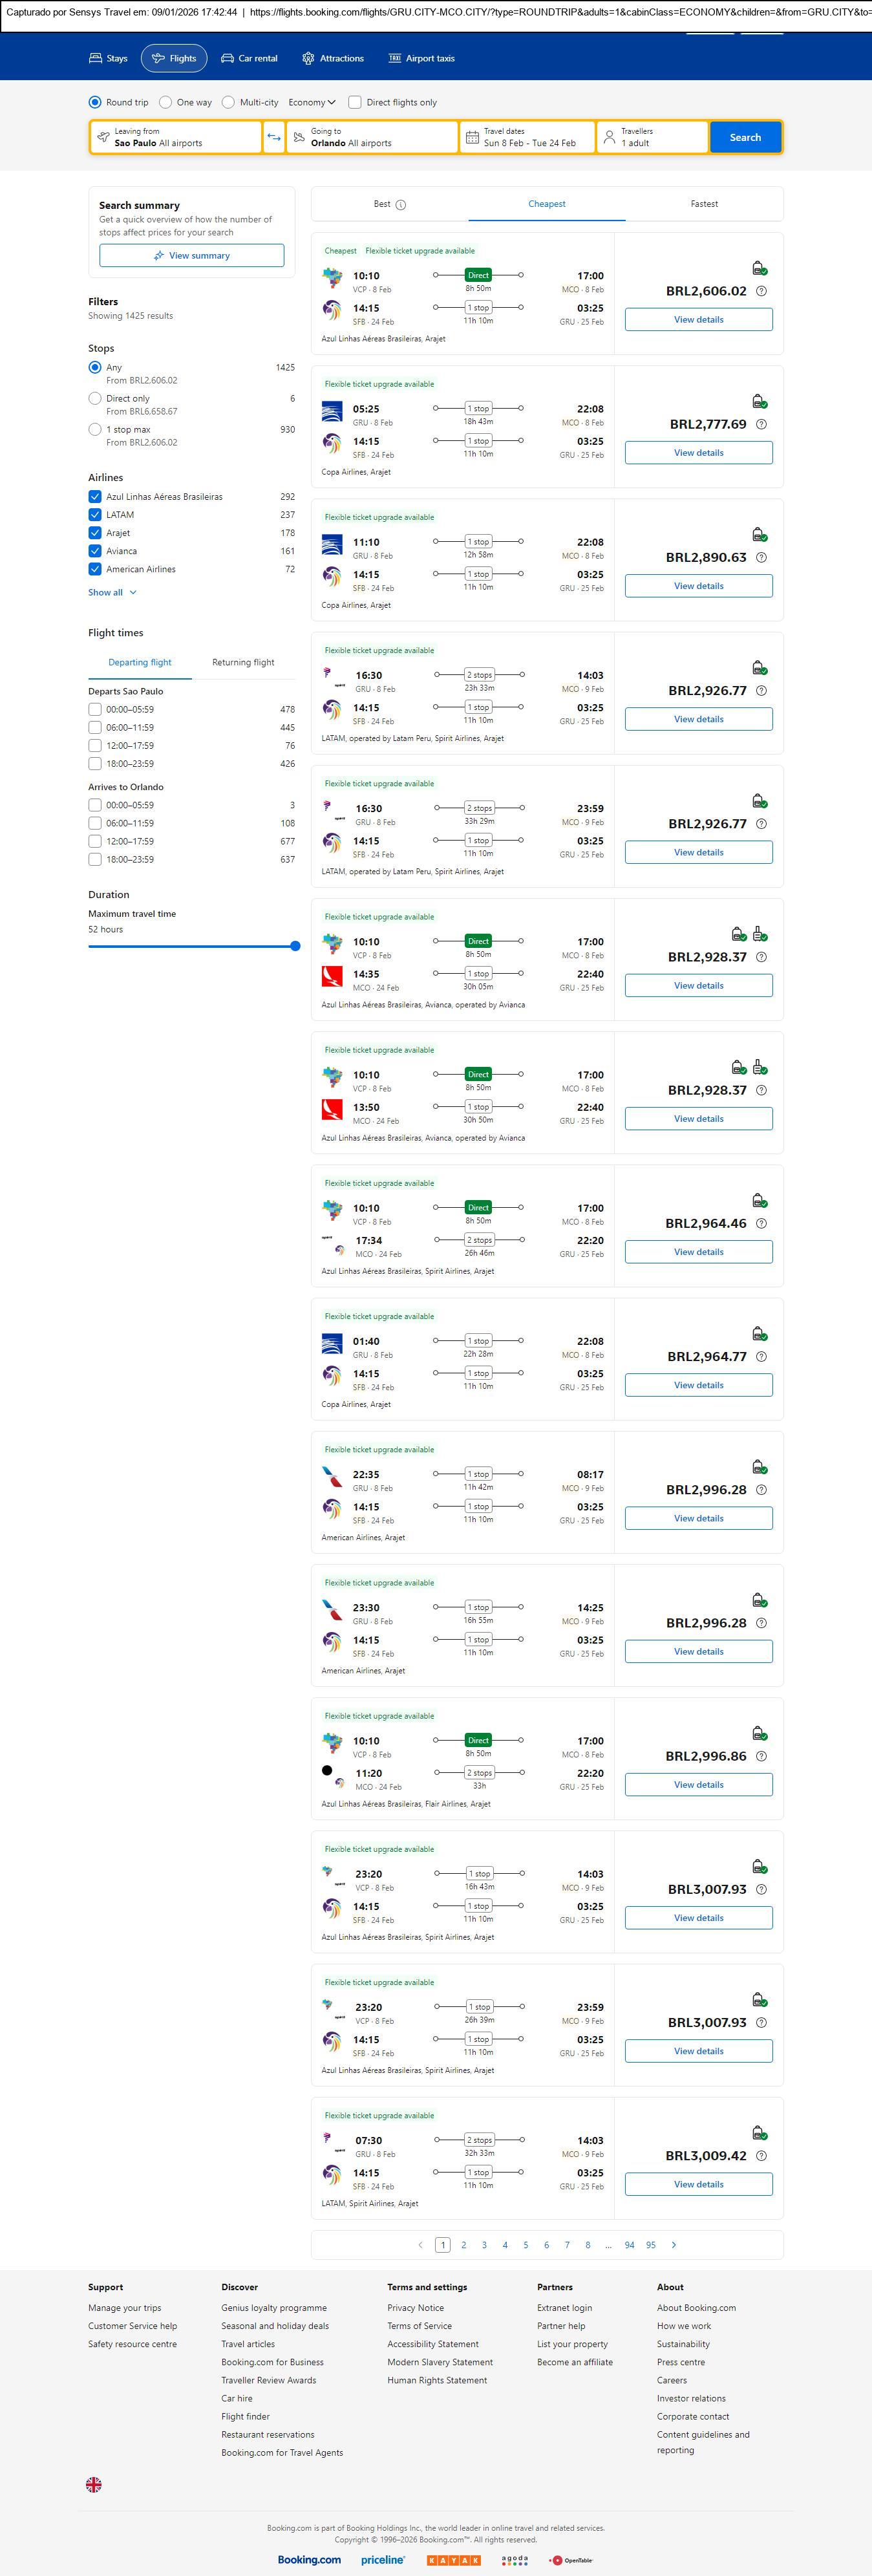Select the One way radio button
The width and height of the screenshot is (872, 2576).
pos(166,102)
